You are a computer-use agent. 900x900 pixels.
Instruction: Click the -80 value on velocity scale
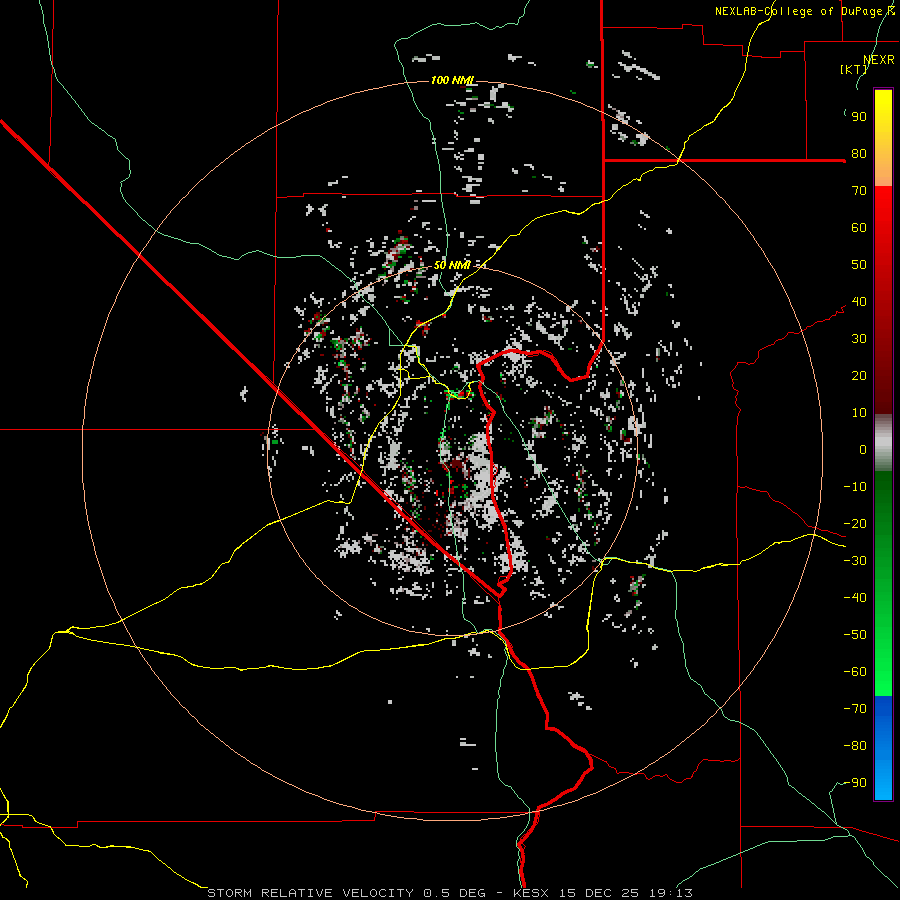pyautogui.click(x=855, y=746)
